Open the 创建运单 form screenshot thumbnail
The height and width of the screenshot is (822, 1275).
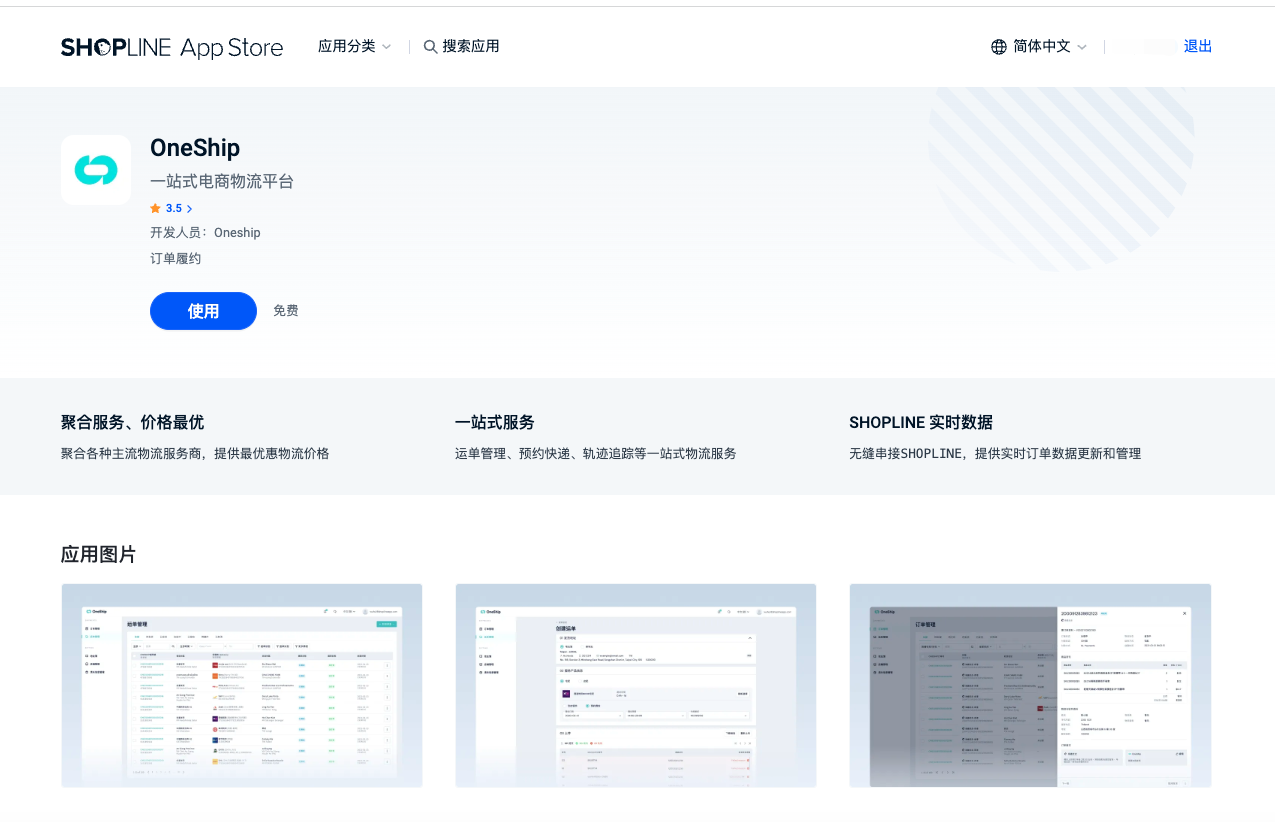coord(636,686)
